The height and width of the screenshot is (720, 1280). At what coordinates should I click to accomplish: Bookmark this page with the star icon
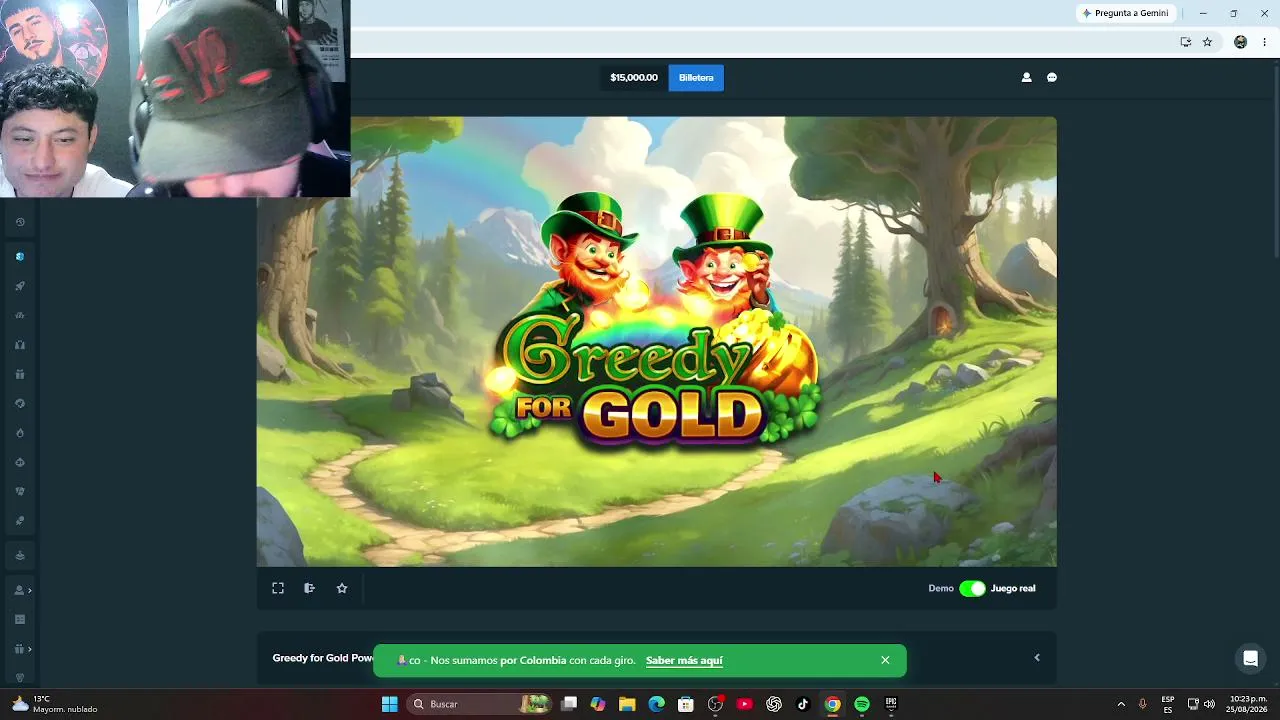tap(1207, 42)
